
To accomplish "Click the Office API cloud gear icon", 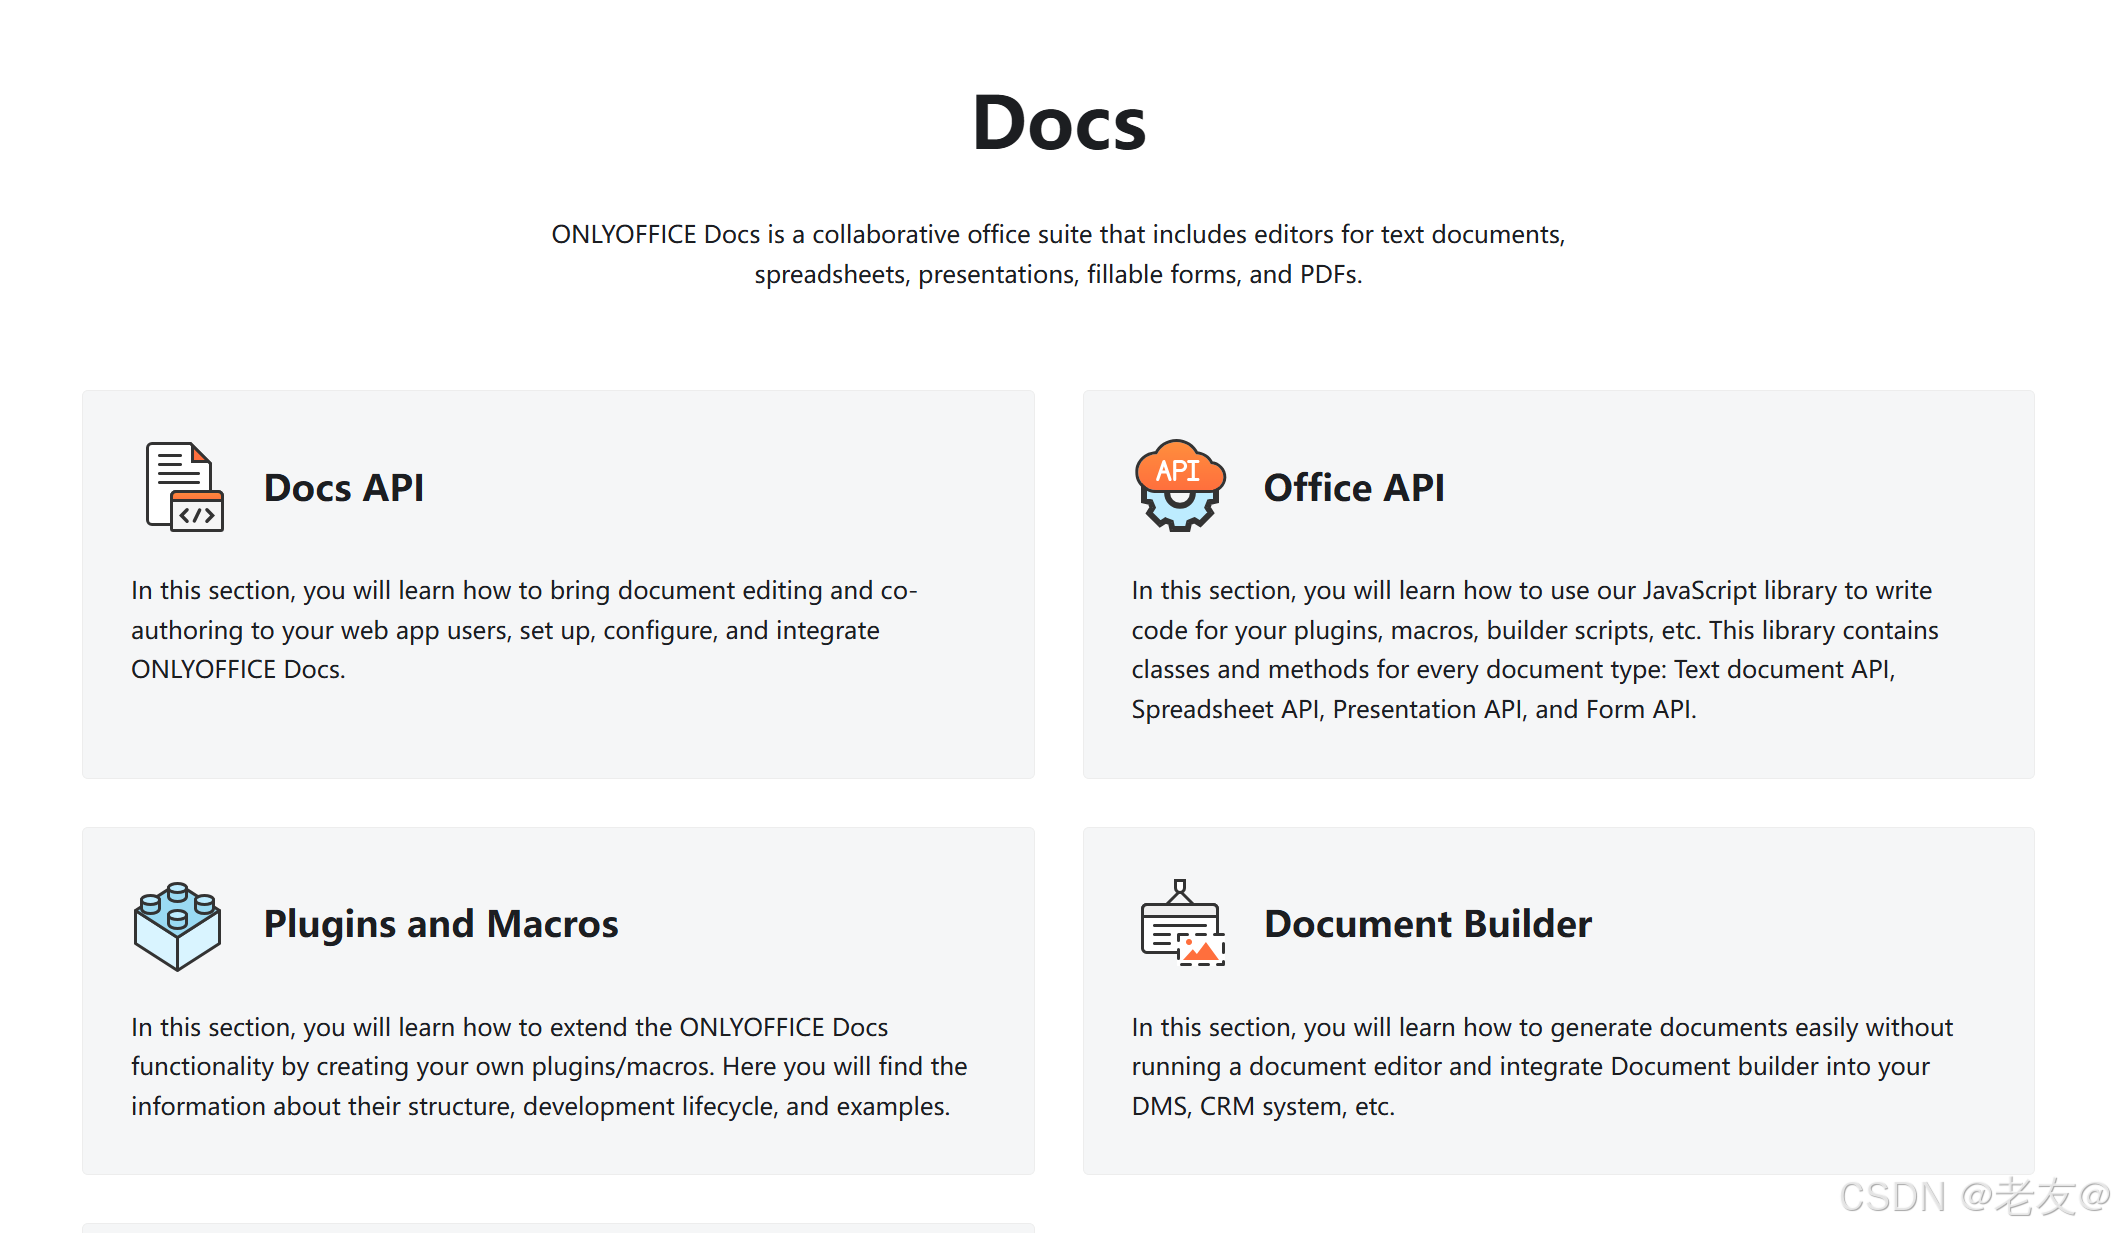I will [x=1180, y=486].
